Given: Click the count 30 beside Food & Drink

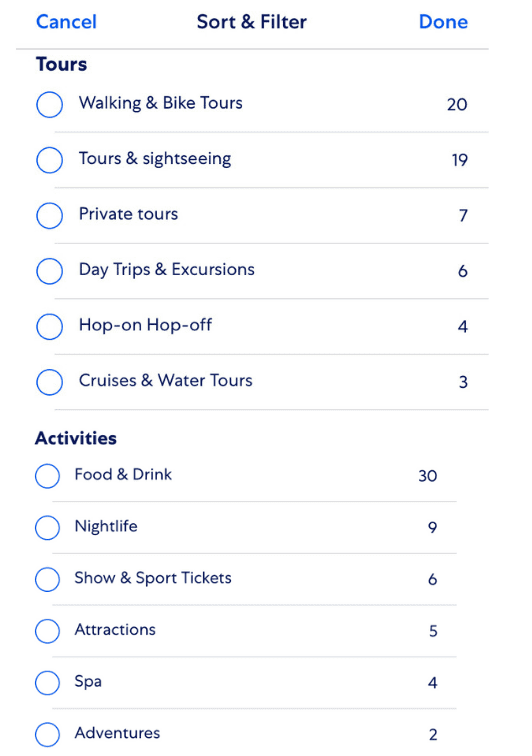Looking at the screenshot, I should pyautogui.click(x=428, y=476).
